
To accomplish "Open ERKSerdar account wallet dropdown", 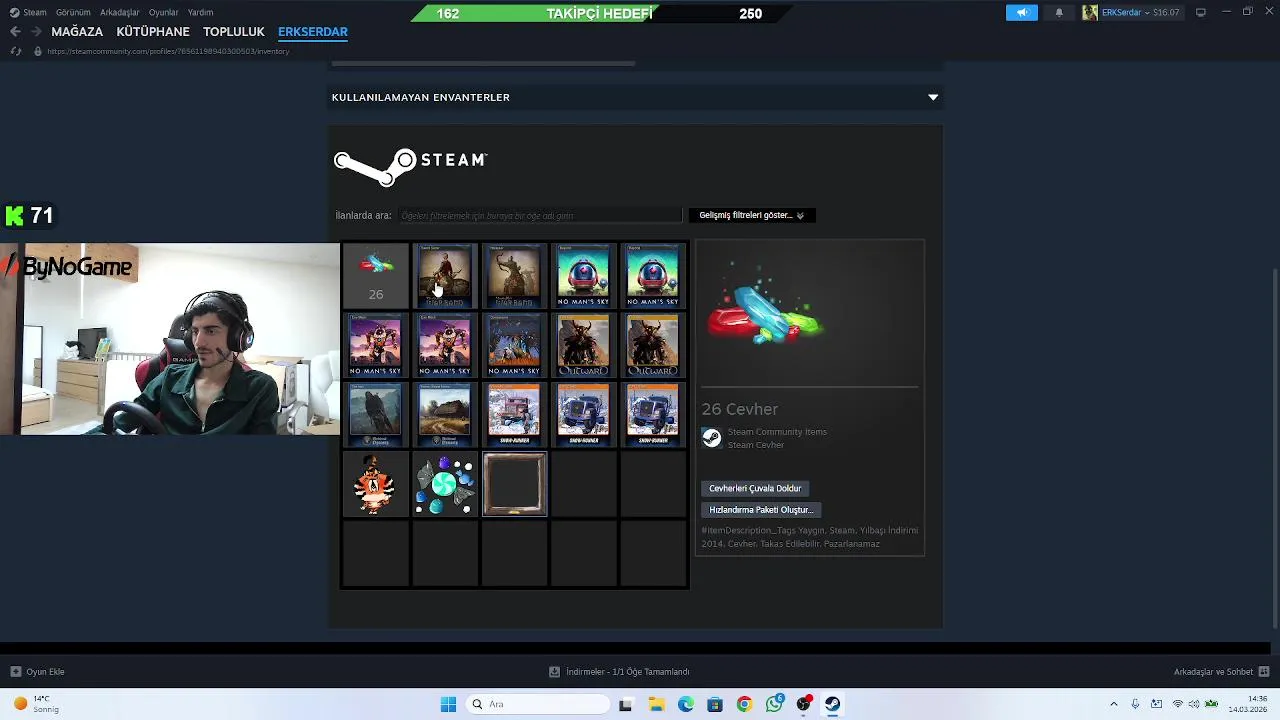I will coord(1141,13).
